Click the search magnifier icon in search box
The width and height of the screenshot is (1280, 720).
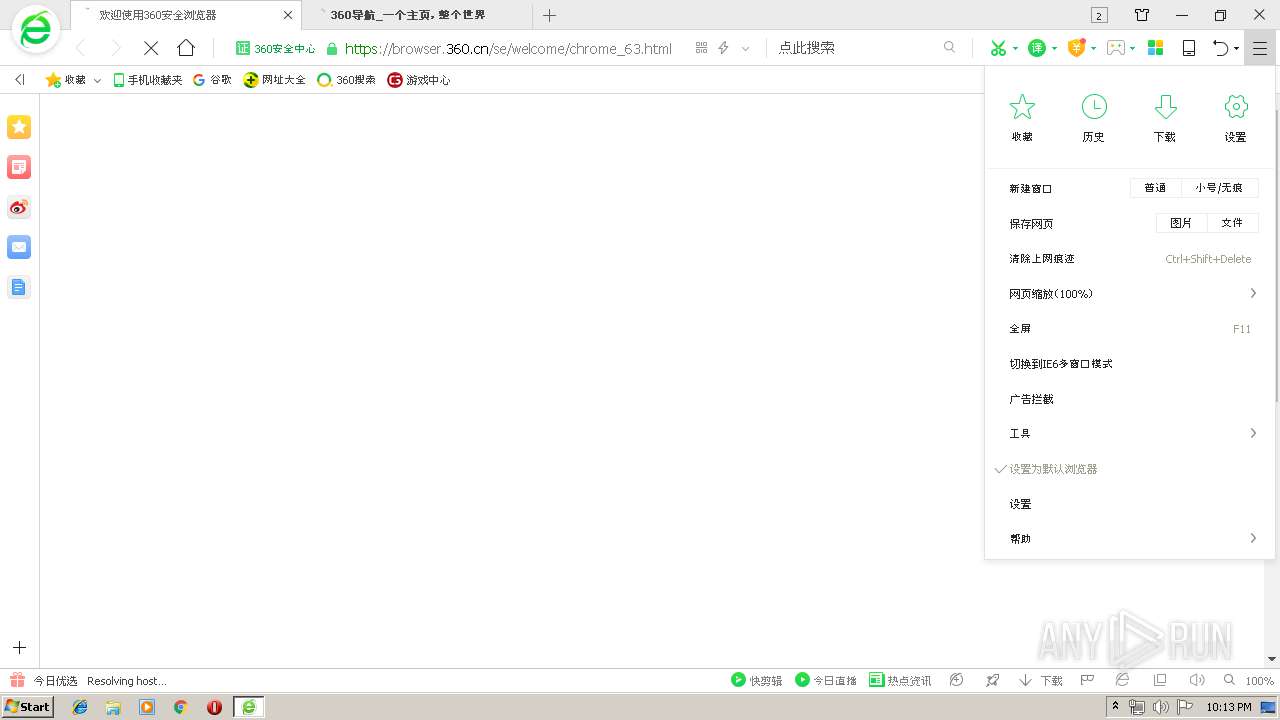[x=950, y=47]
